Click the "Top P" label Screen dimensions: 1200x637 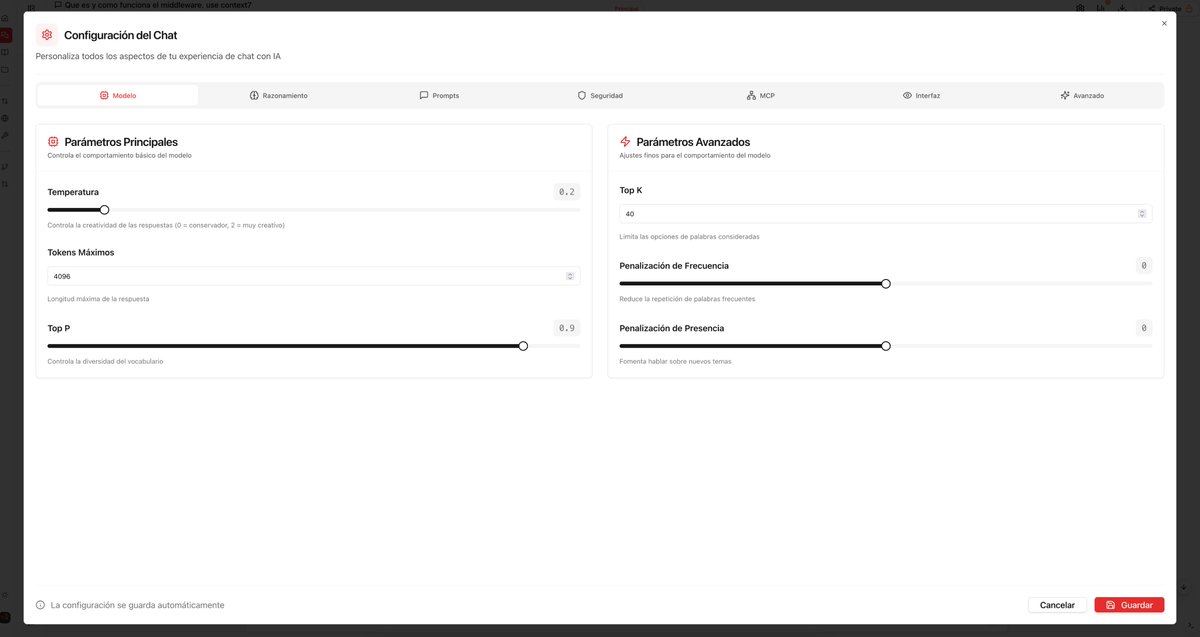click(59, 328)
